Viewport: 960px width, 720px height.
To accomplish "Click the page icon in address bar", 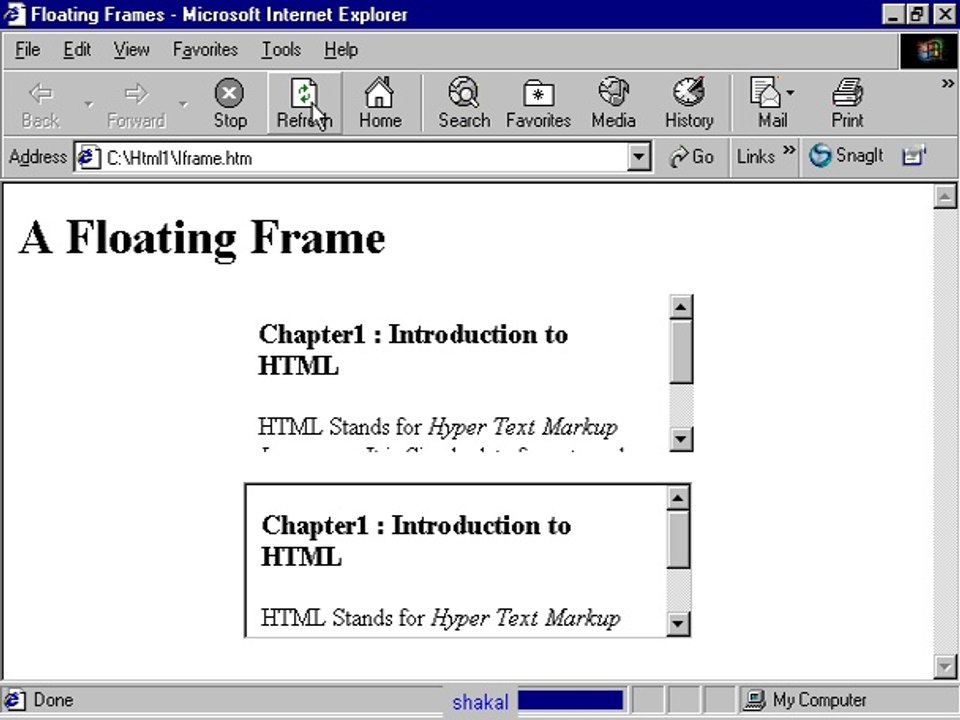I will (89, 157).
